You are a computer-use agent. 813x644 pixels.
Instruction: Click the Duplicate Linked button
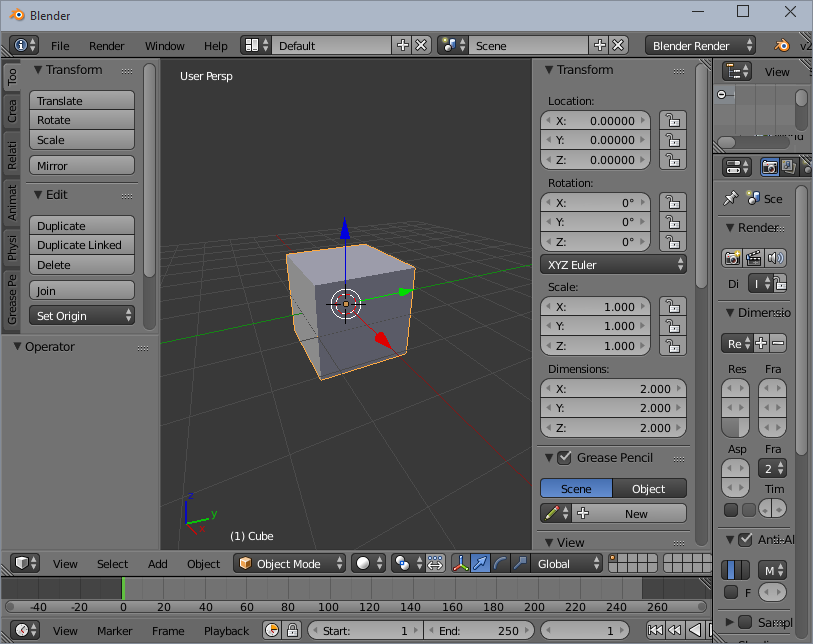click(82, 245)
